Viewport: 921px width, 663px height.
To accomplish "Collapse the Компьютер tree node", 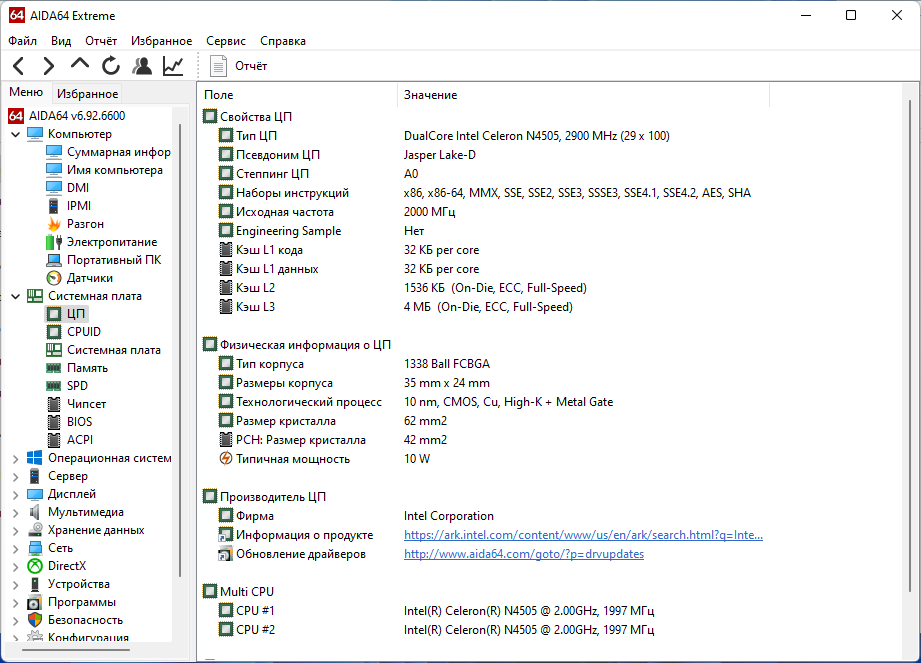I will click(16, 134).
